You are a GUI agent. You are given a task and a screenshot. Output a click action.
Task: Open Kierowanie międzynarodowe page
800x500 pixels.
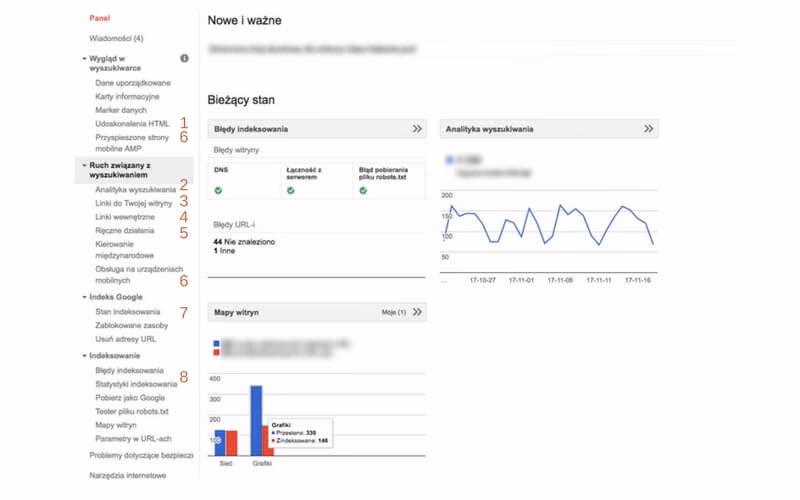coord(124,249)
